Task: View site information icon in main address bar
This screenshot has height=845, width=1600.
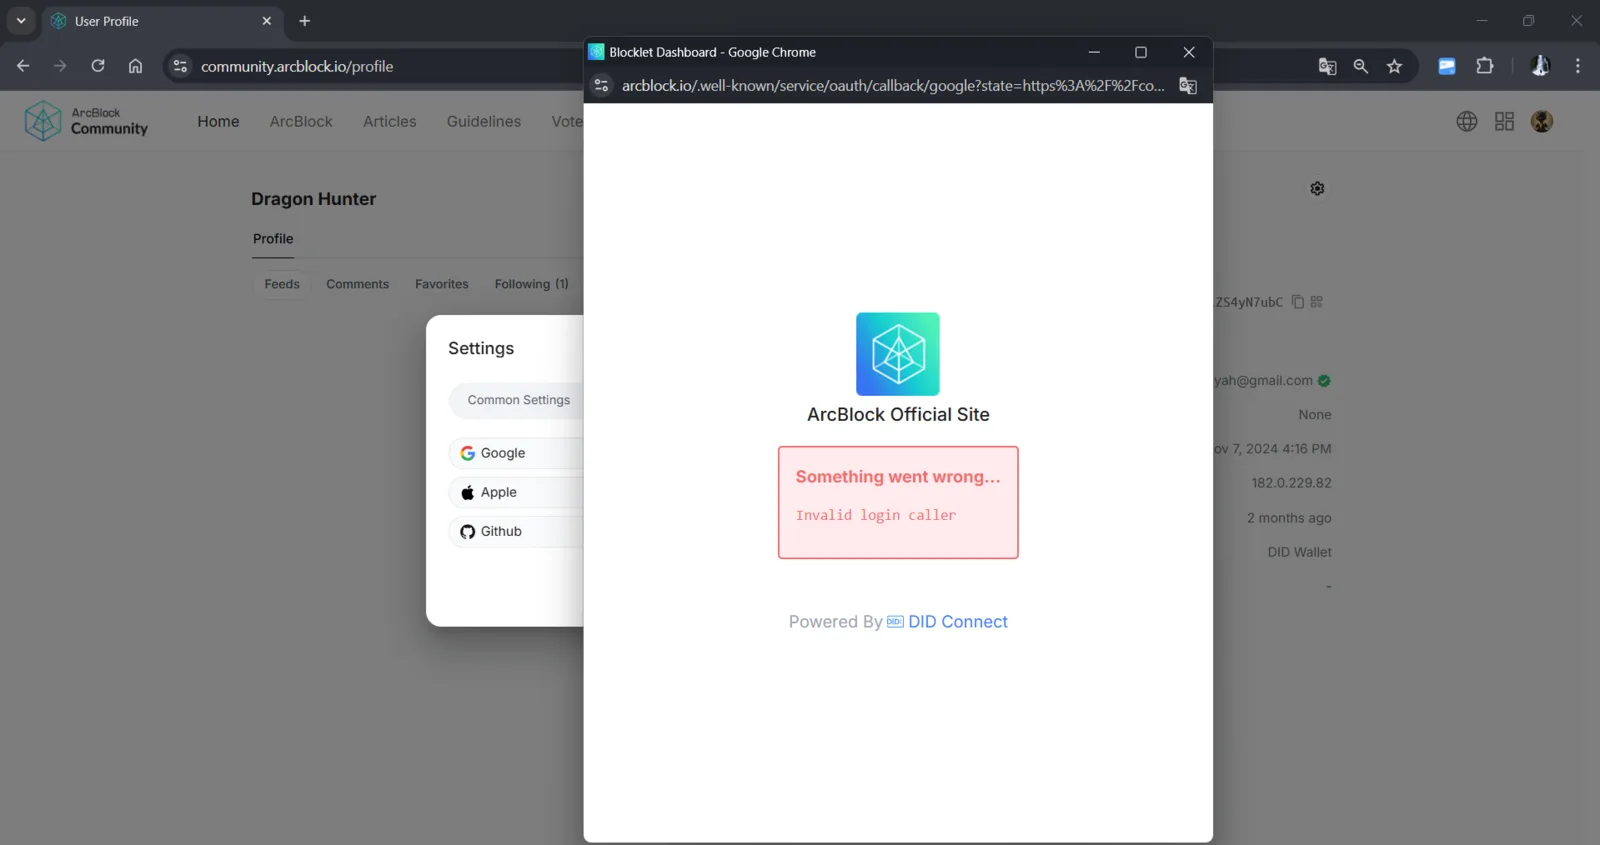Action: (180, 66)
